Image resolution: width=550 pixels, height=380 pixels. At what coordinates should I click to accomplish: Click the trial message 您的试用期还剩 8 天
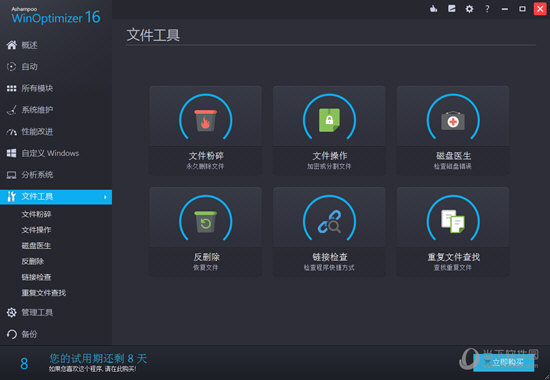[x=98, y=359]
